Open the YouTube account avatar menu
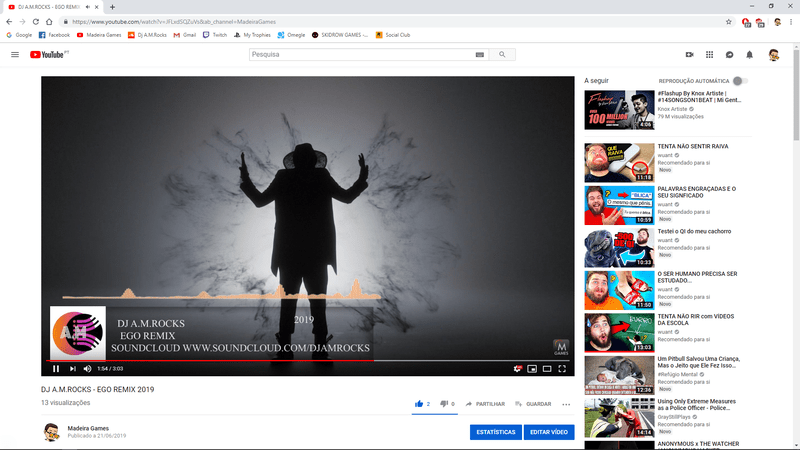Screen dimensions: 800x450 click(x=773, y=55)
